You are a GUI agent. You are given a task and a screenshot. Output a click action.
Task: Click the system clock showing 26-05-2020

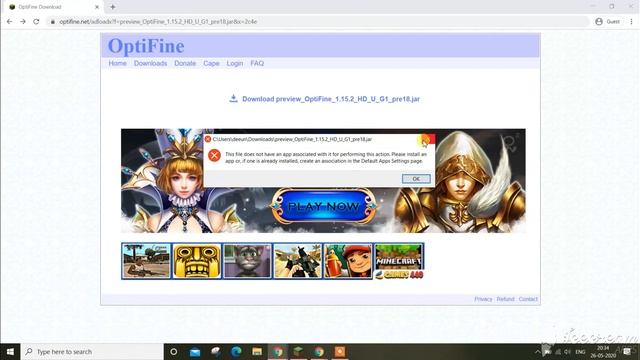pyautogui.click(x=603, y=352)
